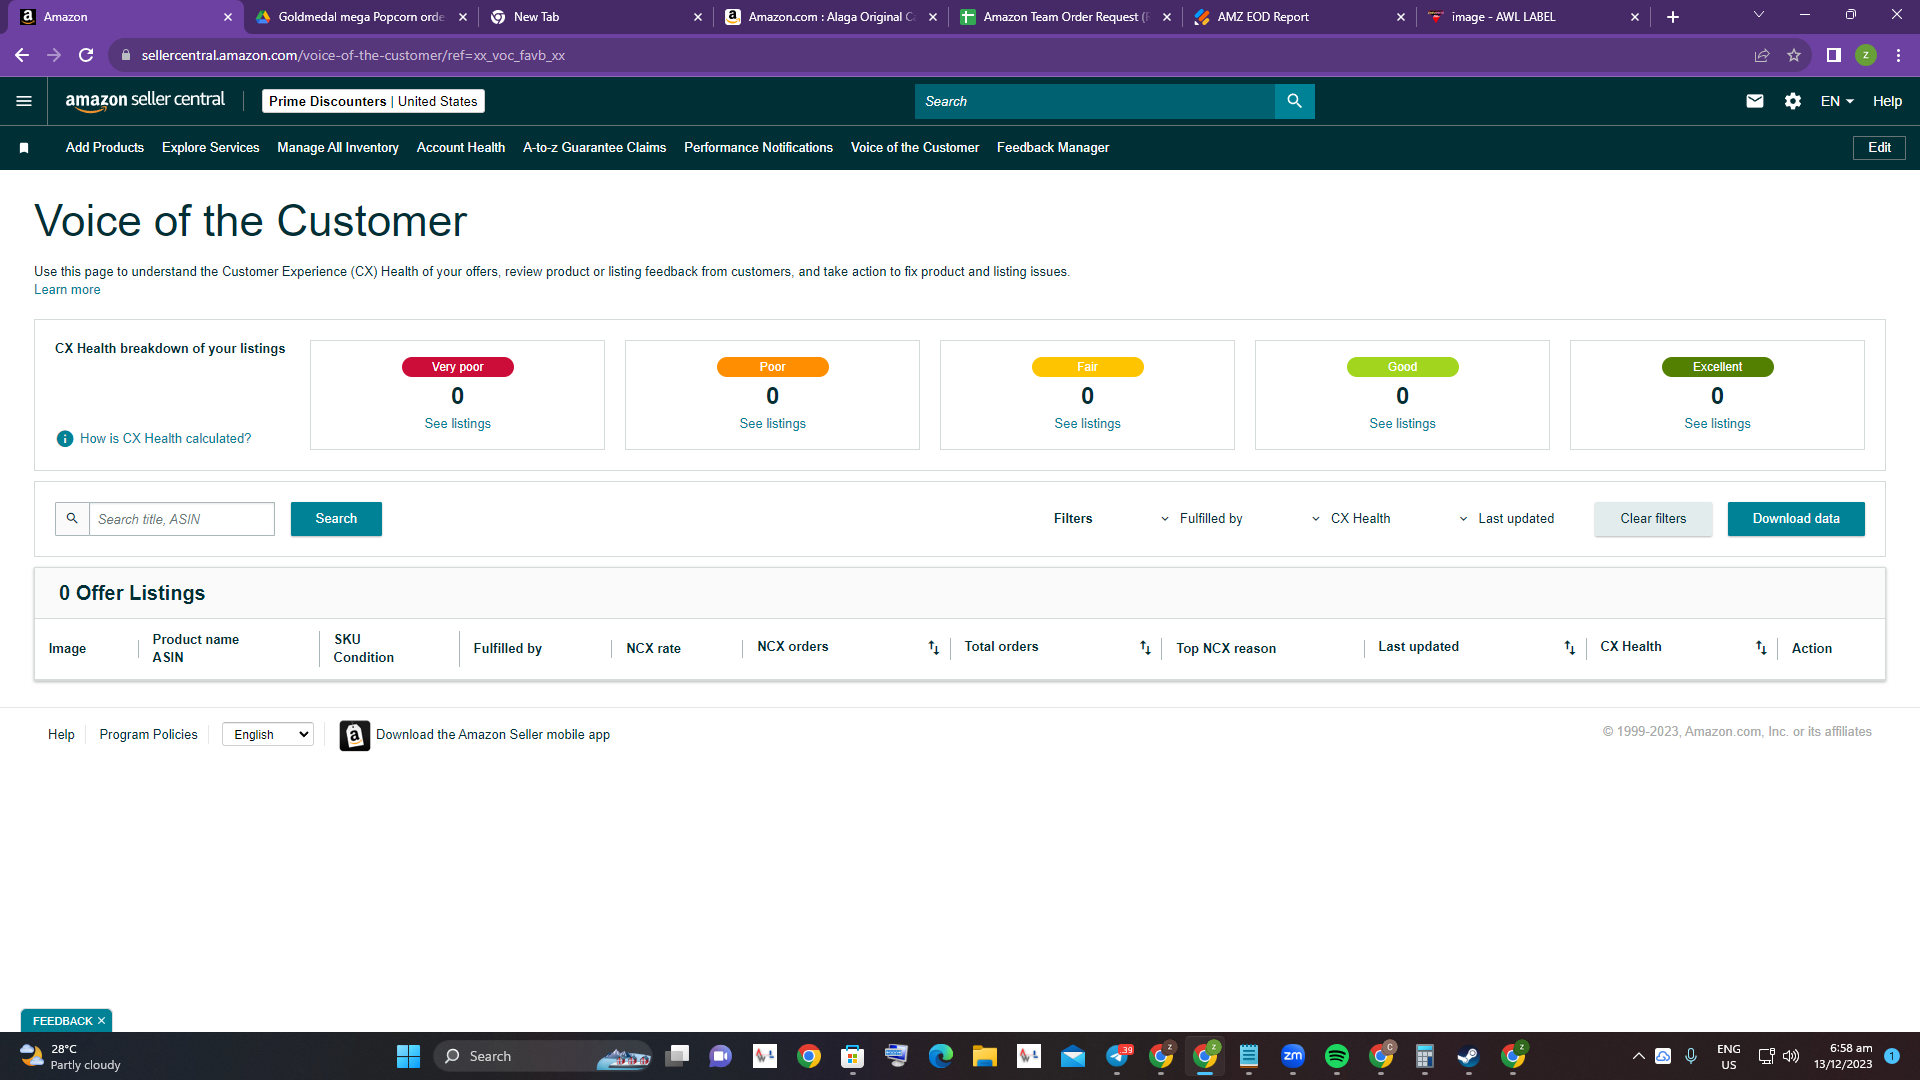Switch to the image - AWL LABEL tab
This screenshot has height=1080, width=1920.
pyautogui.click(x=1533, y=17)
